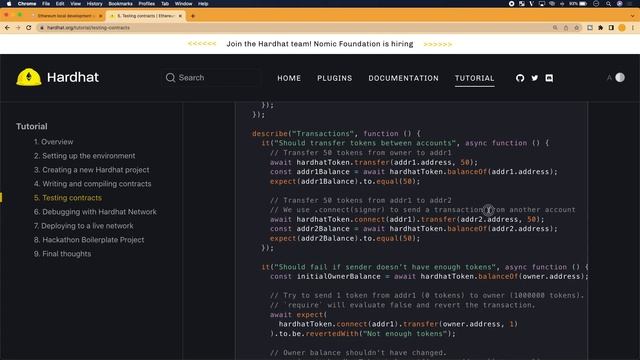Open 2. Setting up the environment
This screenshot has height=360, width=640.
pos(84,156)
